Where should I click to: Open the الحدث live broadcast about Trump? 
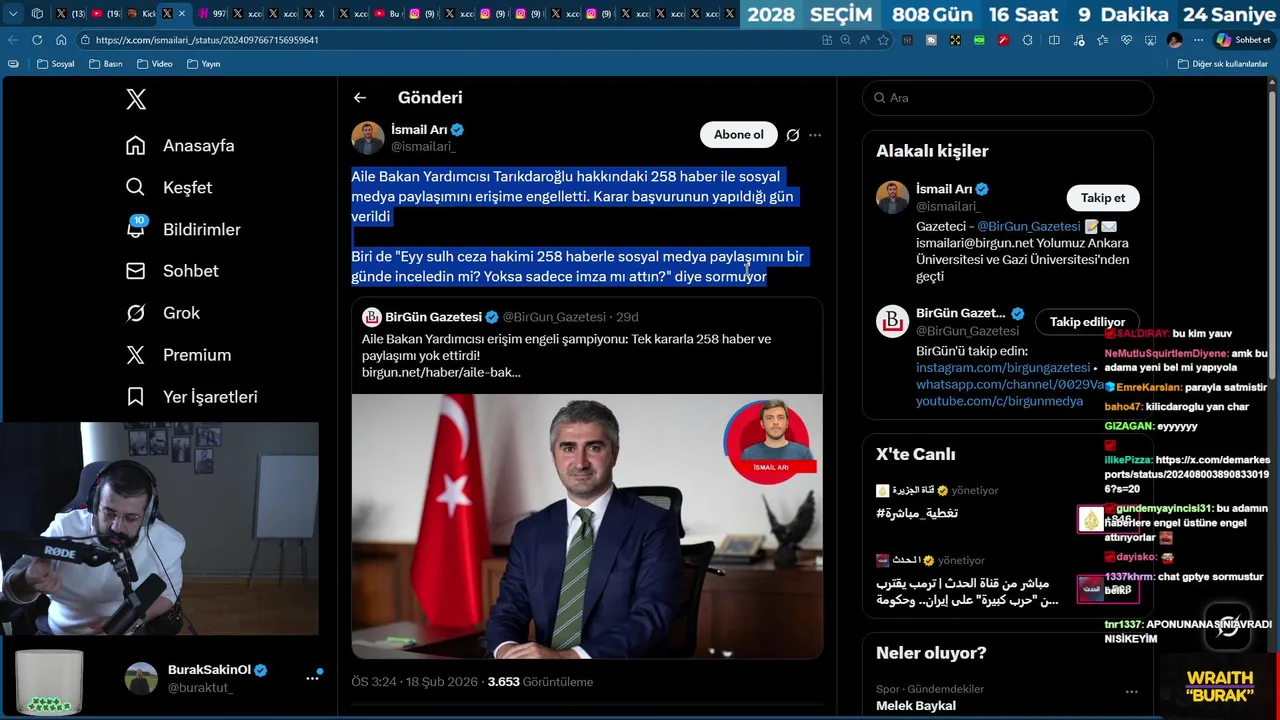pos(1007,582)
